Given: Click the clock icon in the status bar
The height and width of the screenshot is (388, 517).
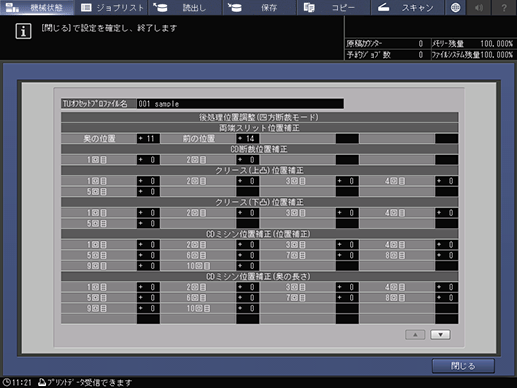Looking at the screenshot, I should coord(7,382).
